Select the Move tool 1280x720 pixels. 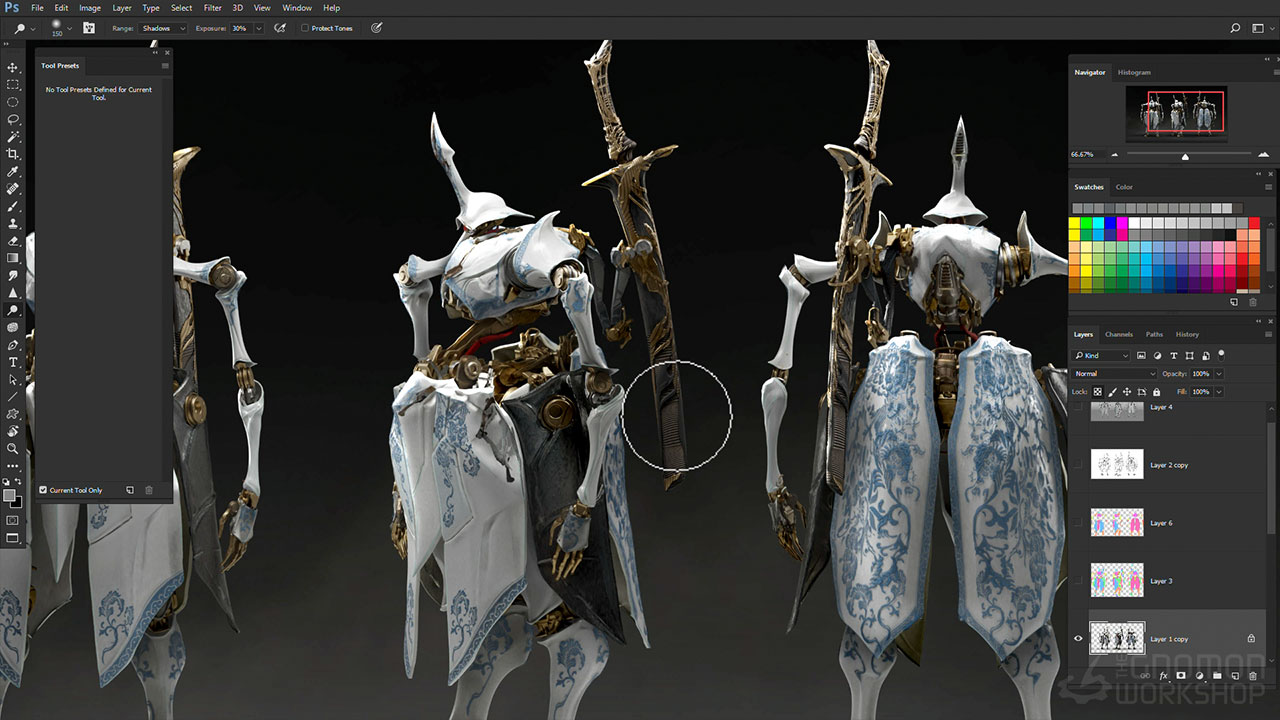click(x=13, y=68)
